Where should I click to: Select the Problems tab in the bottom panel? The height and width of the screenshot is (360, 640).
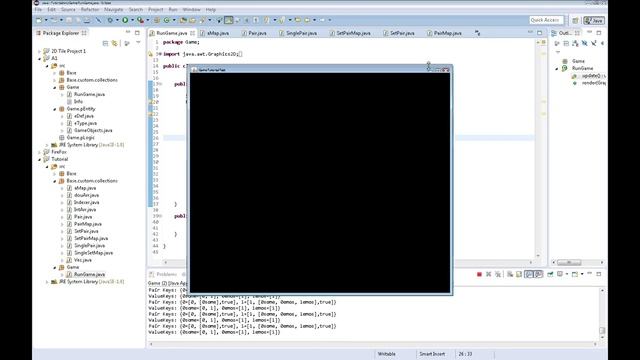click(x=163, y=274)
